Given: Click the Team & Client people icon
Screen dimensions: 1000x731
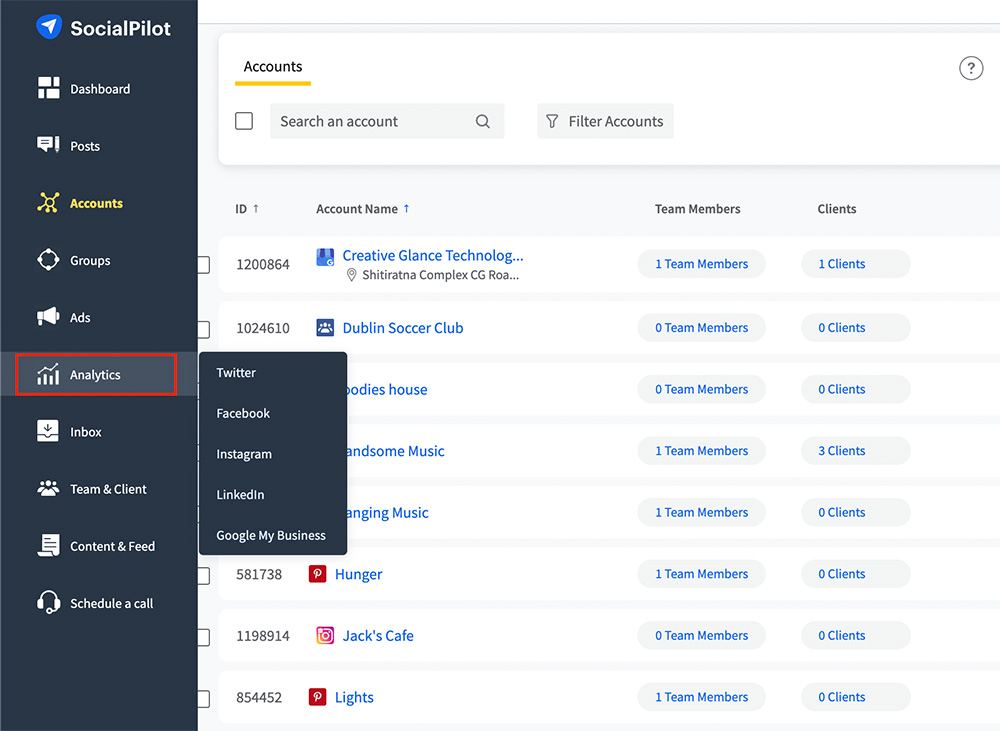Looking at the screenshot, I should [48, 489].
